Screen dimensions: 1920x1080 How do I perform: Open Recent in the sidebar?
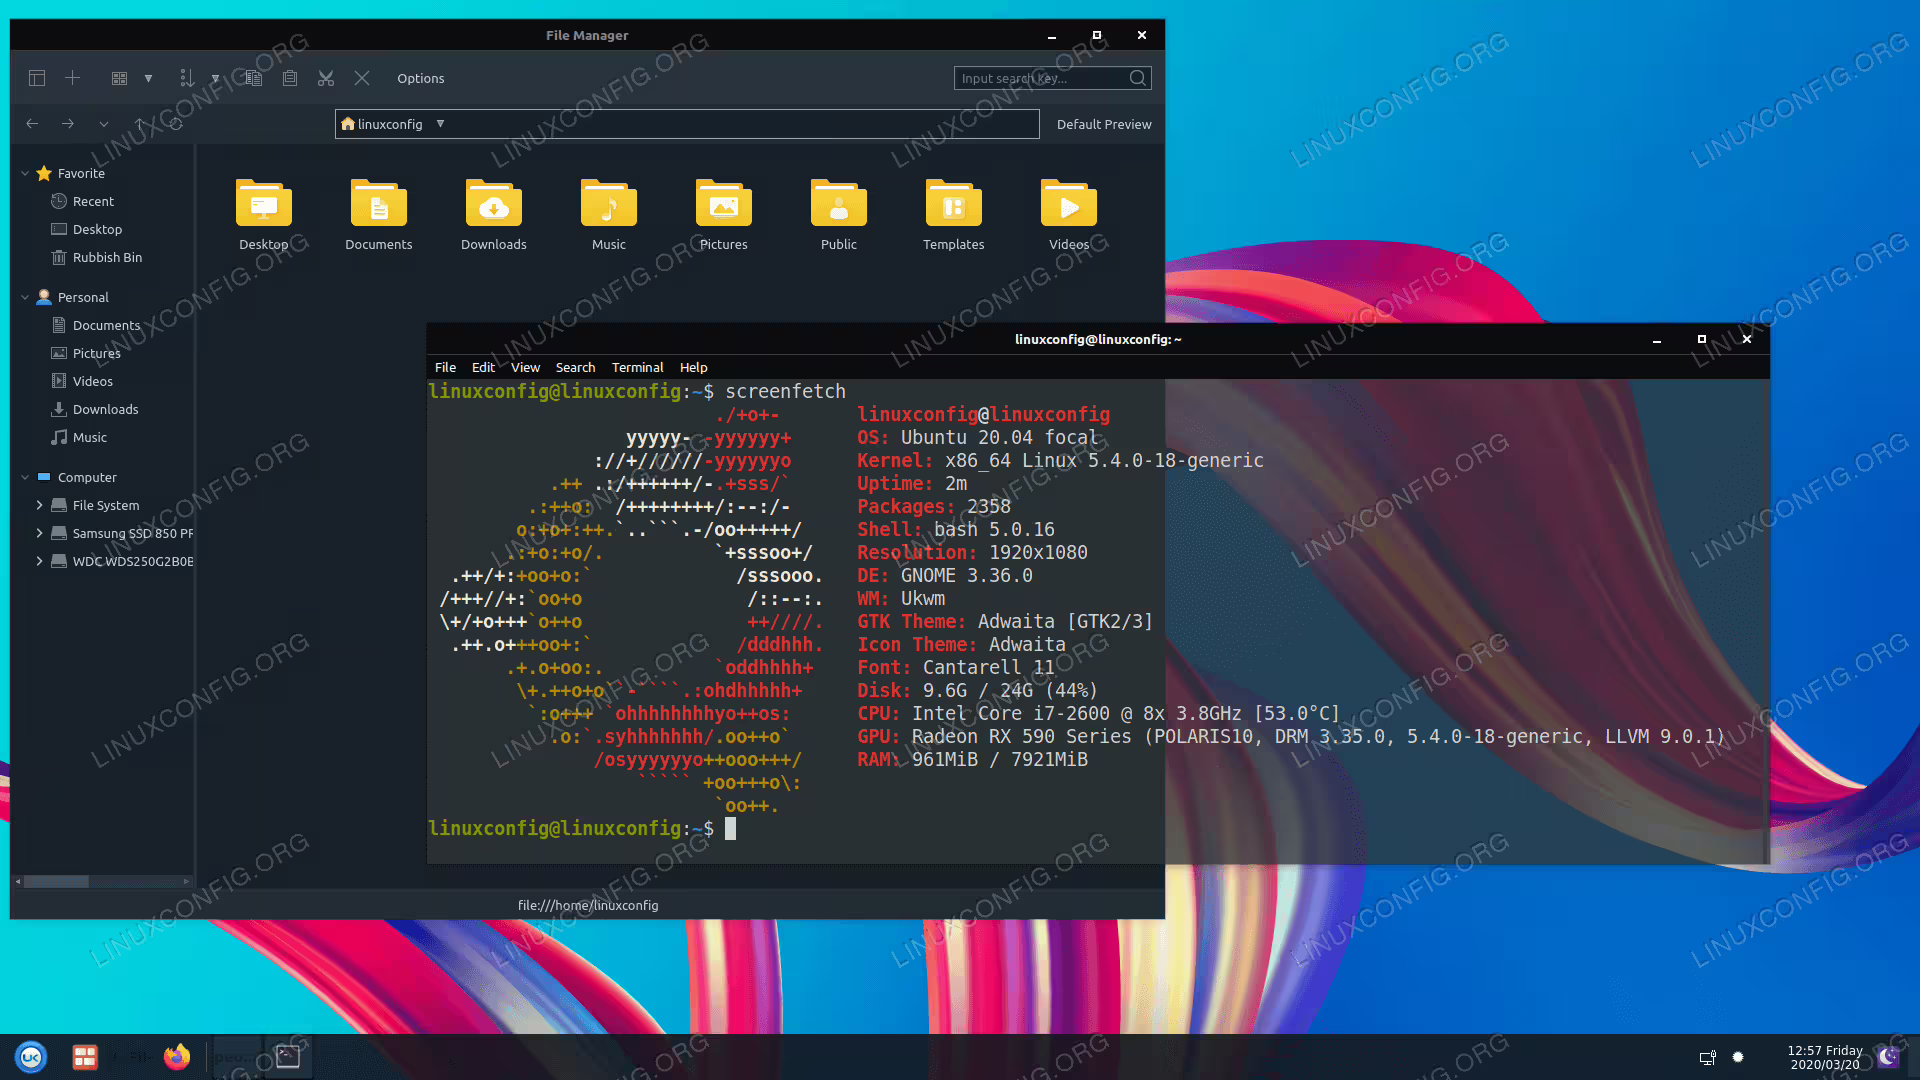tap(93, 201)
